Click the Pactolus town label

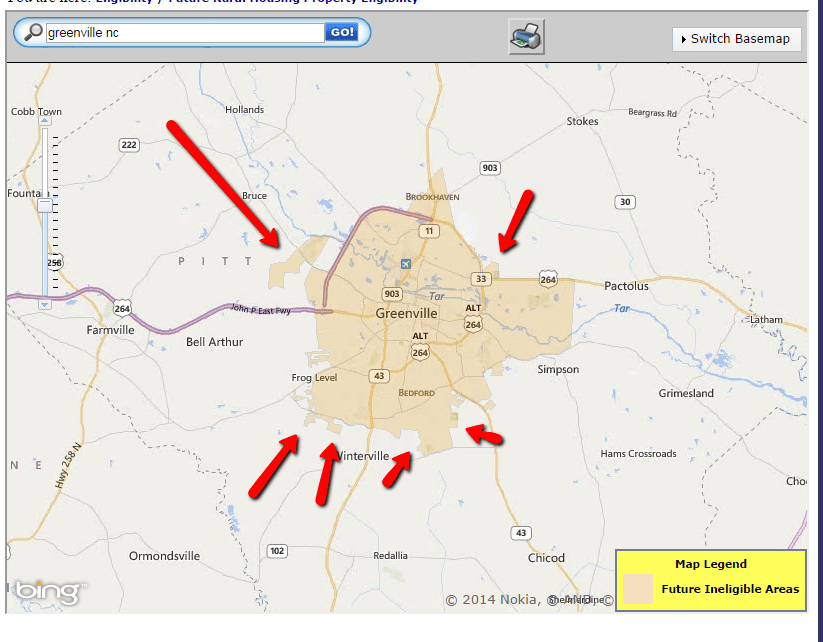point(626,286)
